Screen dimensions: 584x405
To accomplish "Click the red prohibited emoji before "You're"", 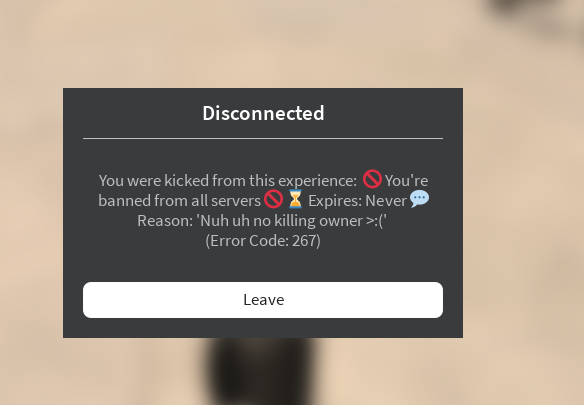I will coord(372,179).
